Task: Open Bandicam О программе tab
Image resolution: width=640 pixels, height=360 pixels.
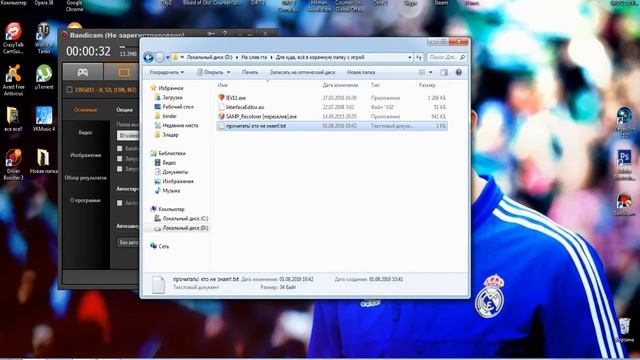Action: (x=85, y=200)
